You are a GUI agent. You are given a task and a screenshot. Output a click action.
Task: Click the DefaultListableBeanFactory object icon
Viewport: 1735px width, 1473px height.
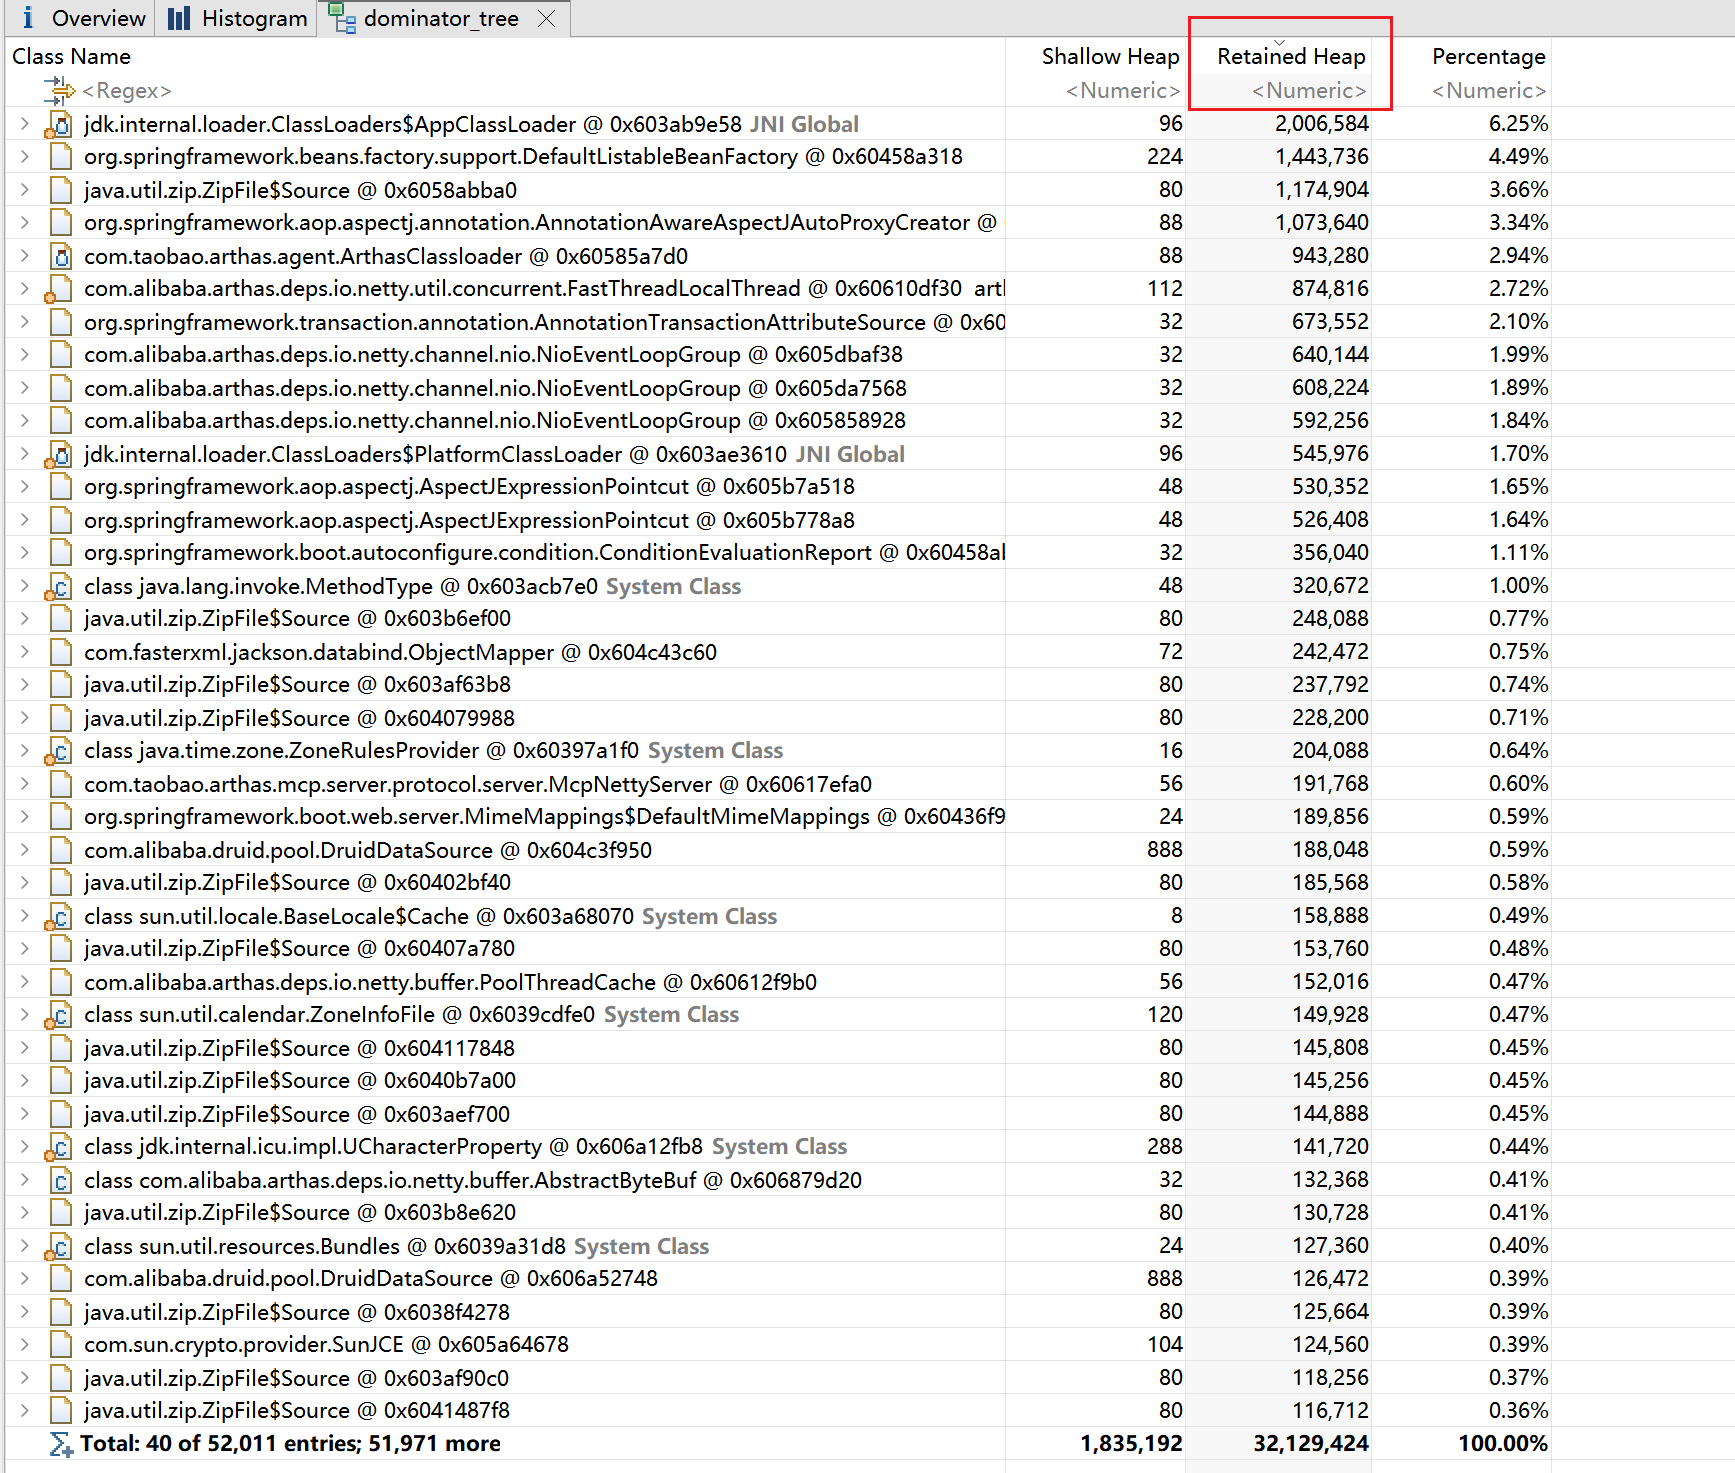[60, 157]
